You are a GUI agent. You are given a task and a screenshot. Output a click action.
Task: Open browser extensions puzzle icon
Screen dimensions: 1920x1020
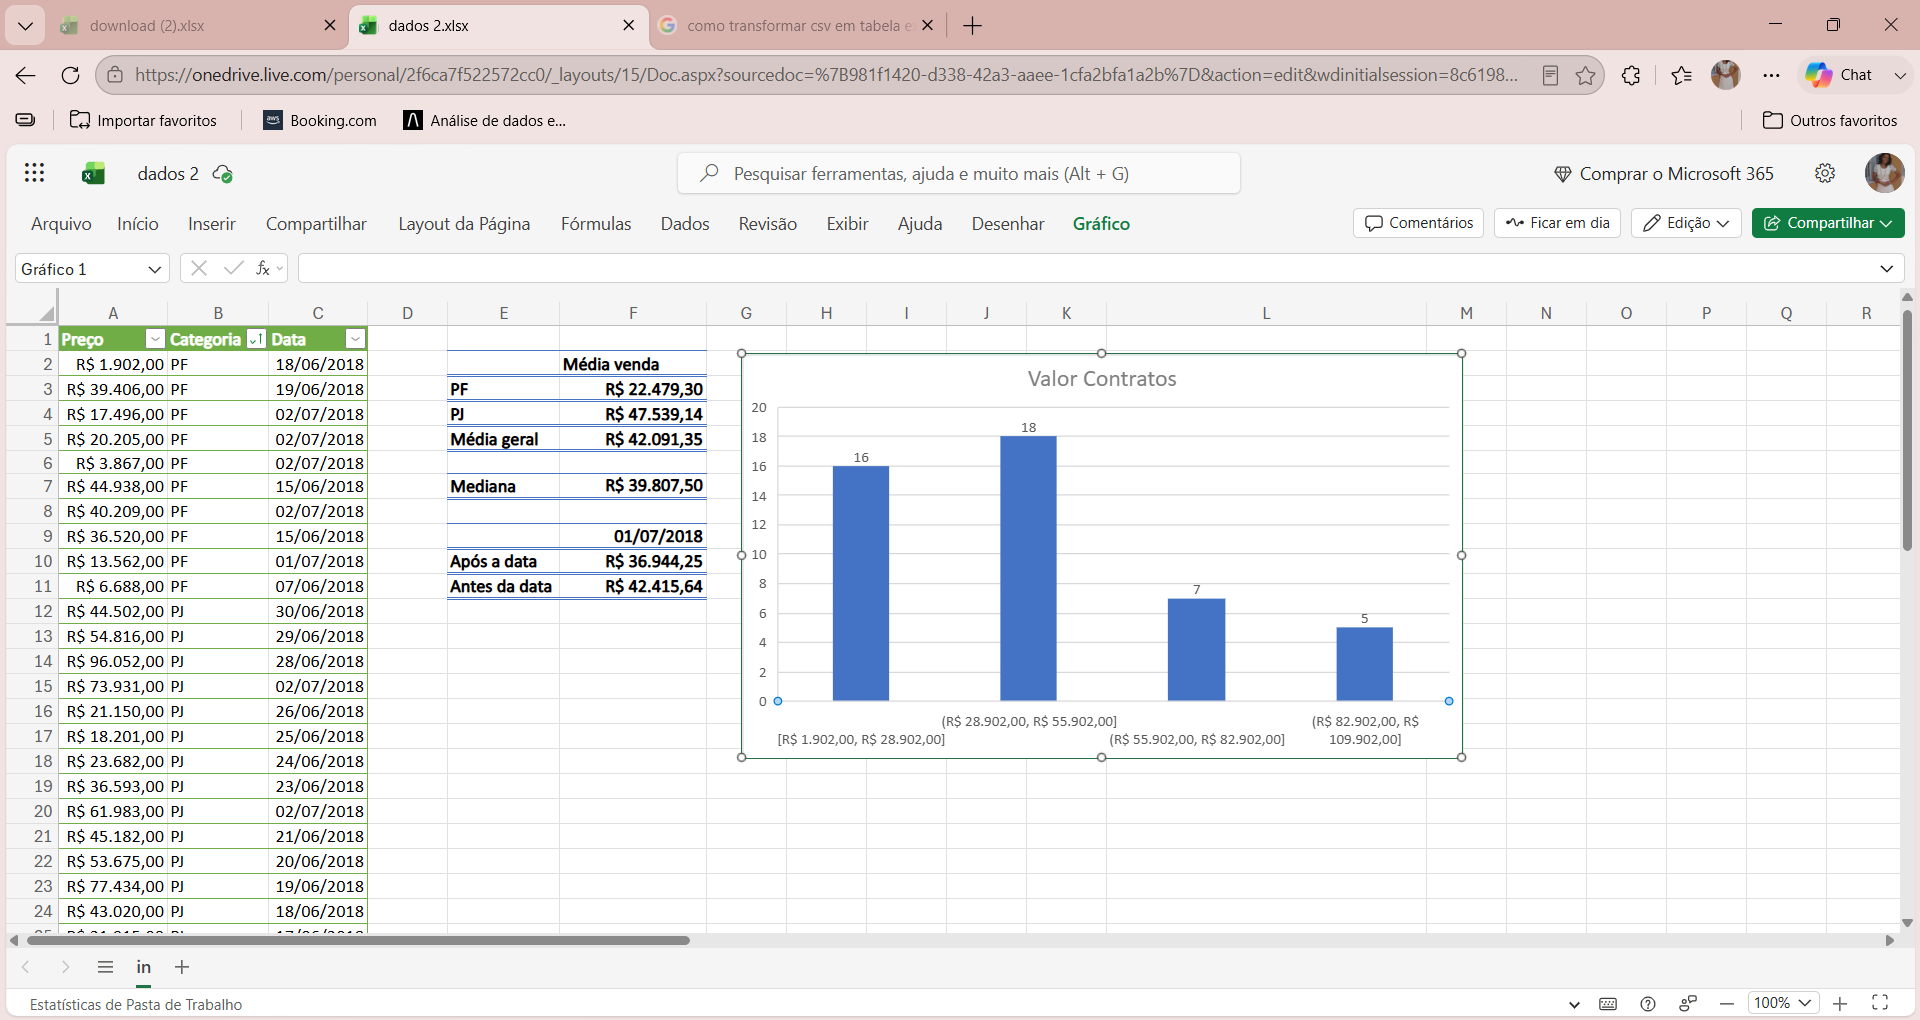(1631, 75)
